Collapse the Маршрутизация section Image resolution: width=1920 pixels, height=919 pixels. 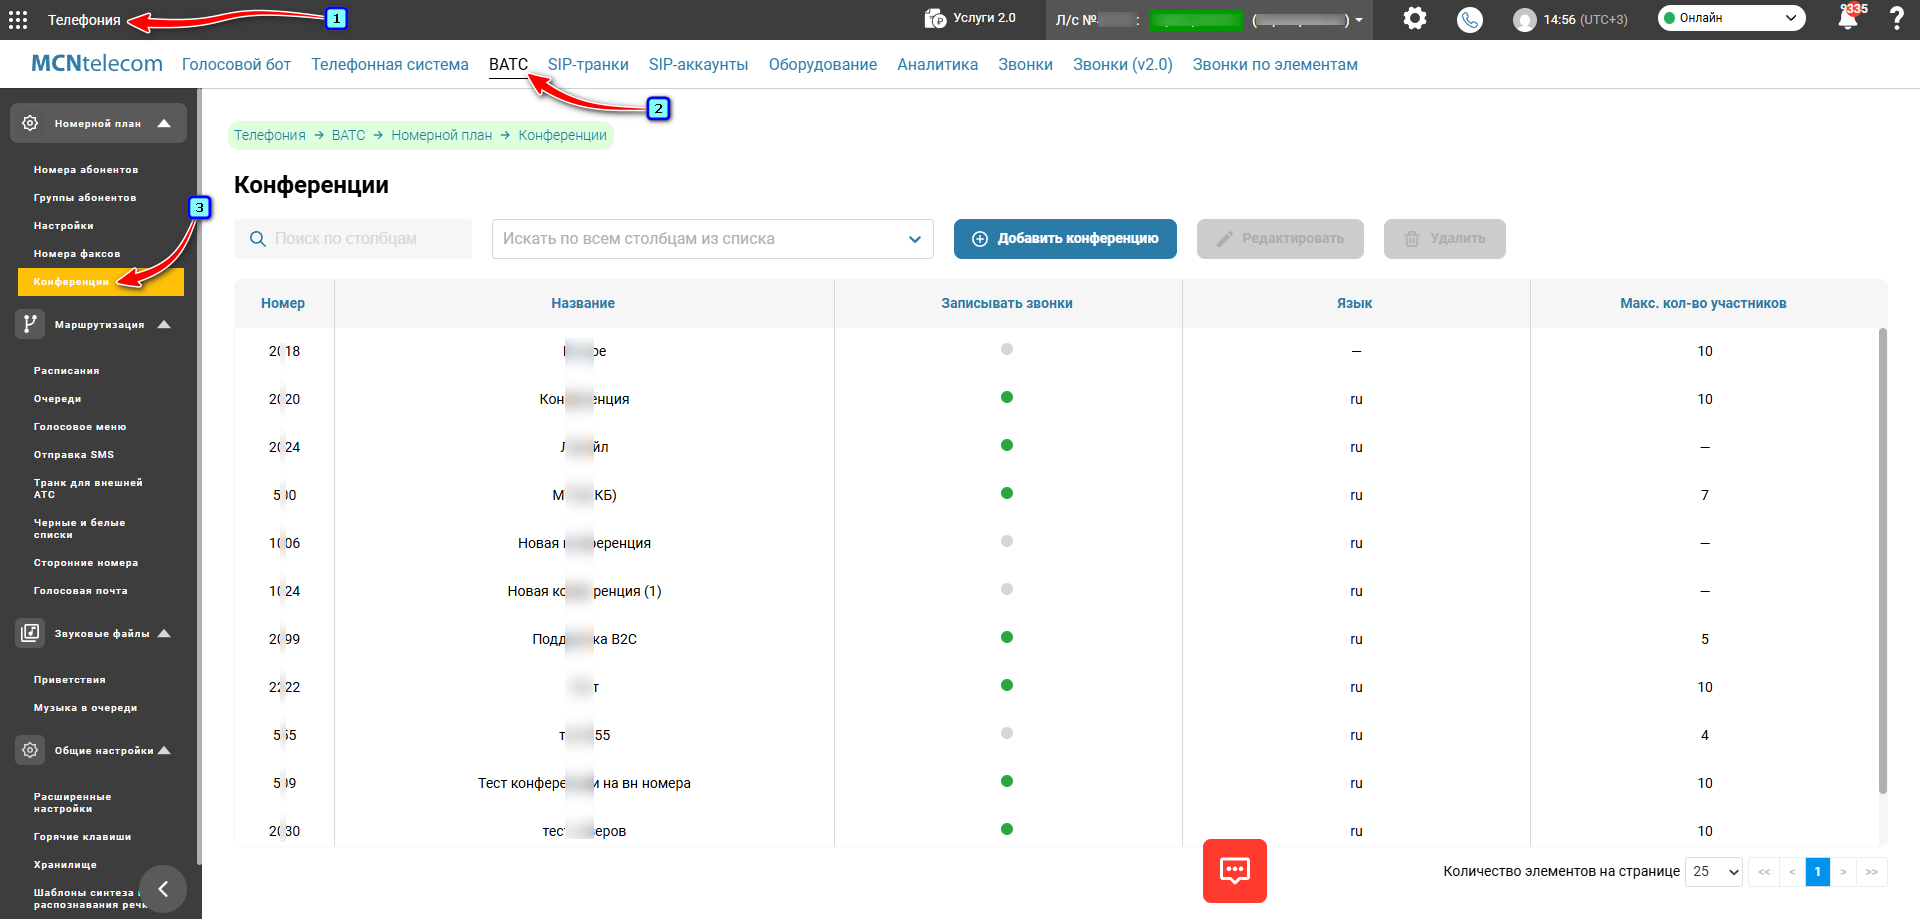coord(164,324)
